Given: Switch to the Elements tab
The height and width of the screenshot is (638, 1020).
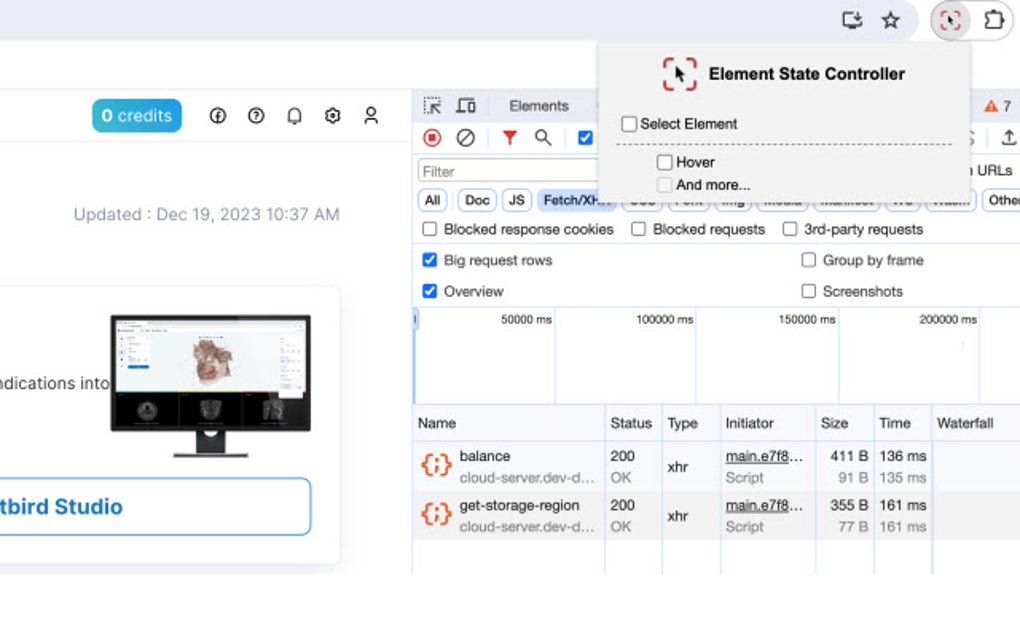Looking at the screenshot, I should coord(539,105).
